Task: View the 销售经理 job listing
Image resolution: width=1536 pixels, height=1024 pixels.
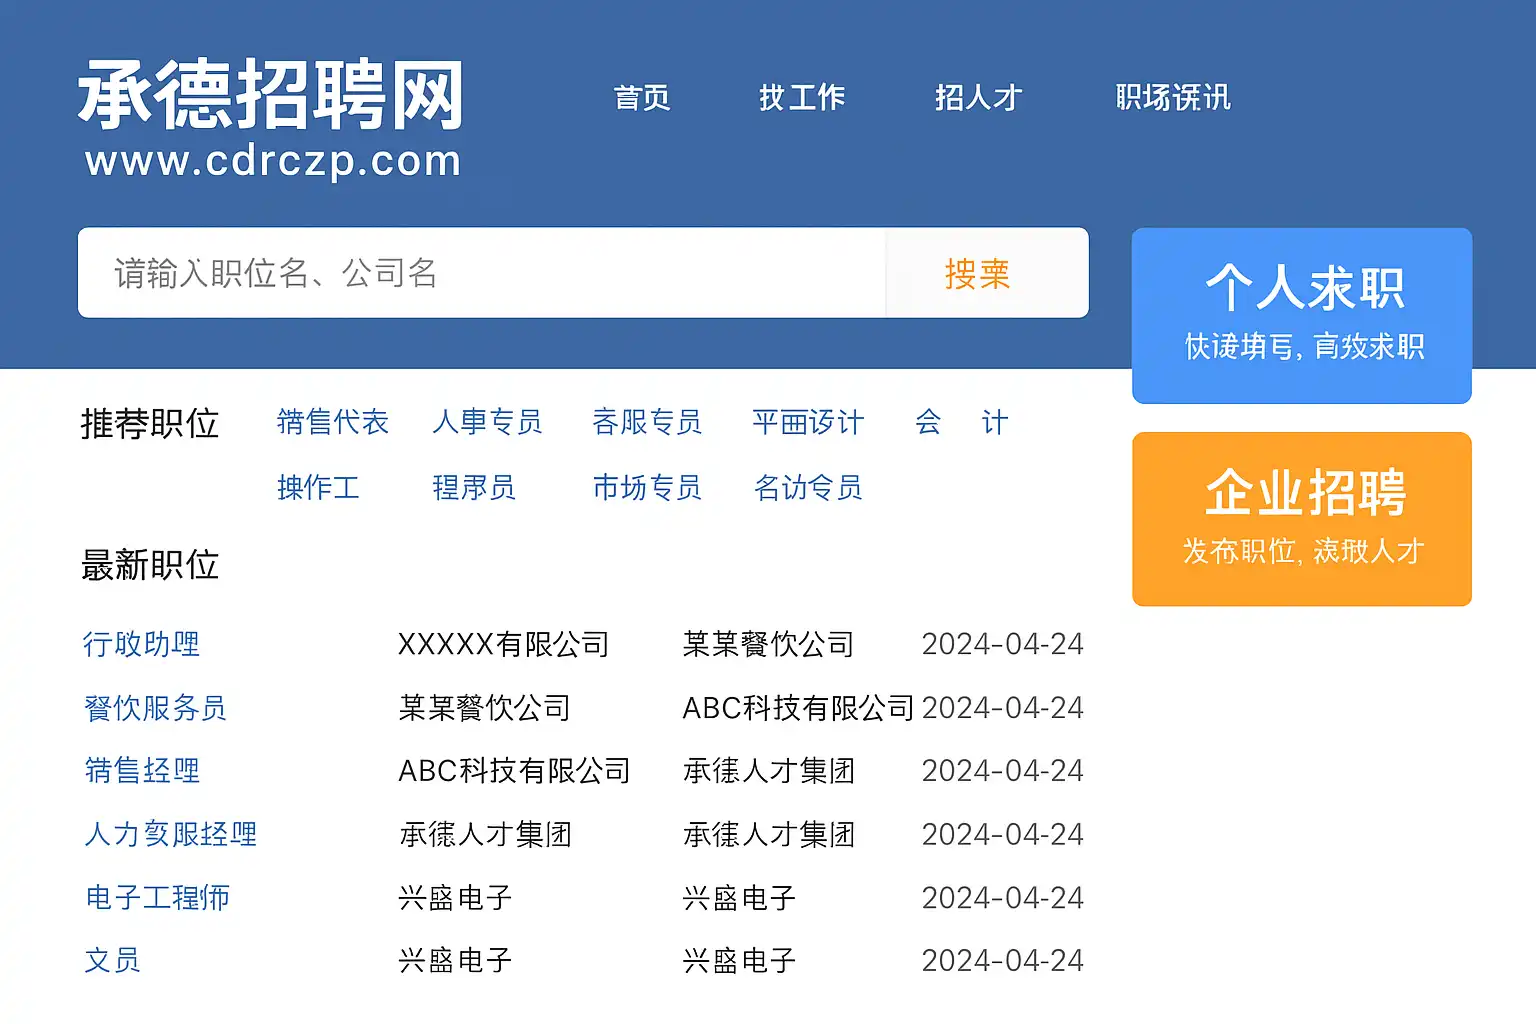Action: point(141,771)
